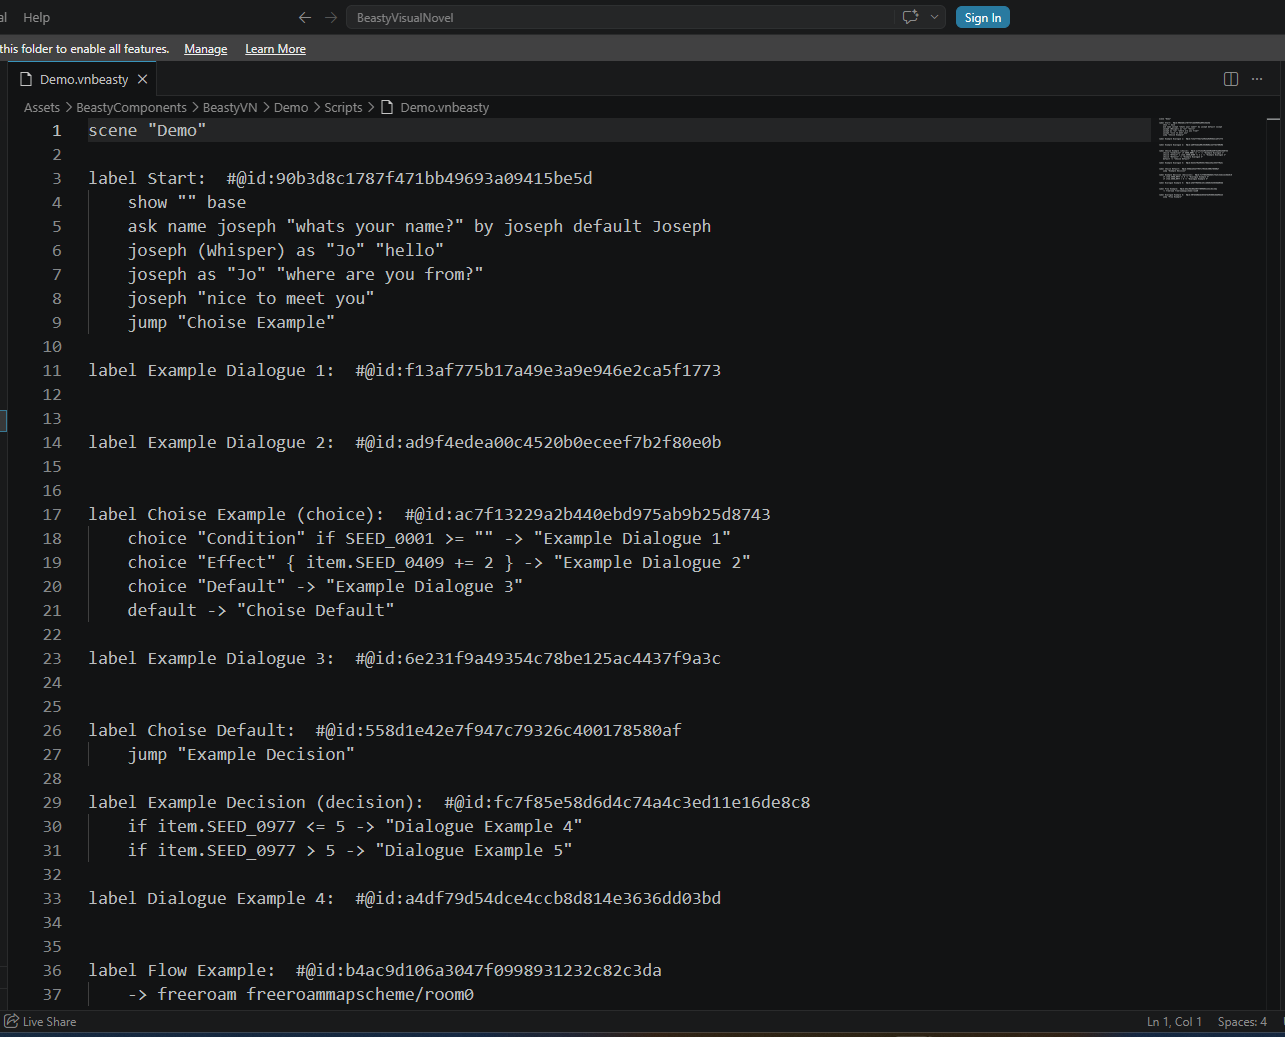Image resolution: width=1285 pixels, height=1037 pixels.
Task: Split the editor to the right
Action: point(1231,79)
